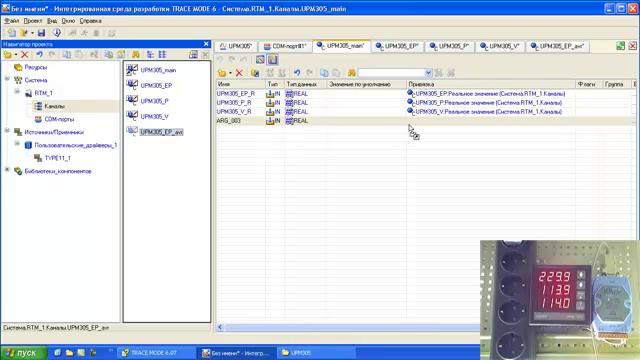The image size is (640, 360).
Task: Open the Файл menu
Action: (11, 21)
